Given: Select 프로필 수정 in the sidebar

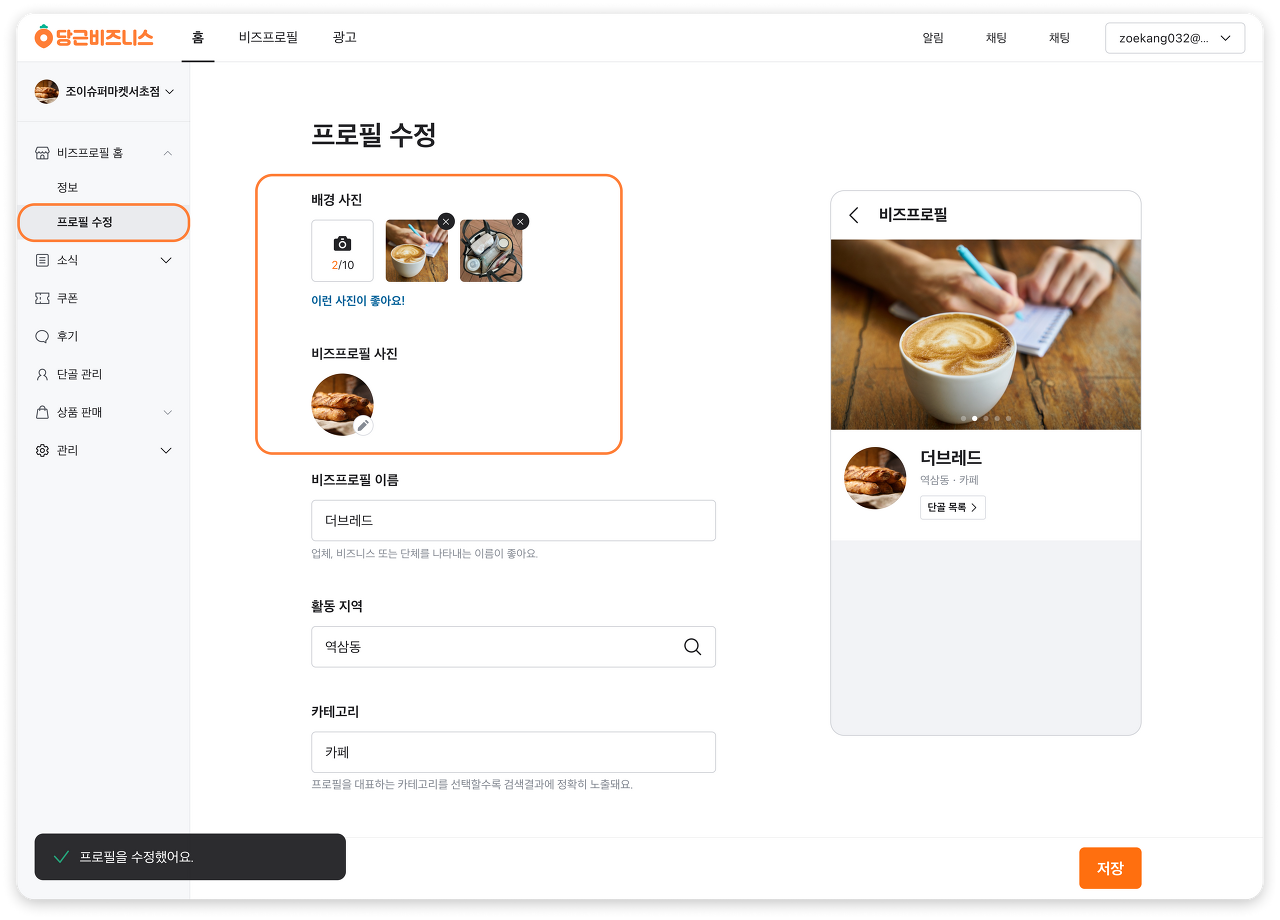Looking at the screenshot, I should point(104,222).
